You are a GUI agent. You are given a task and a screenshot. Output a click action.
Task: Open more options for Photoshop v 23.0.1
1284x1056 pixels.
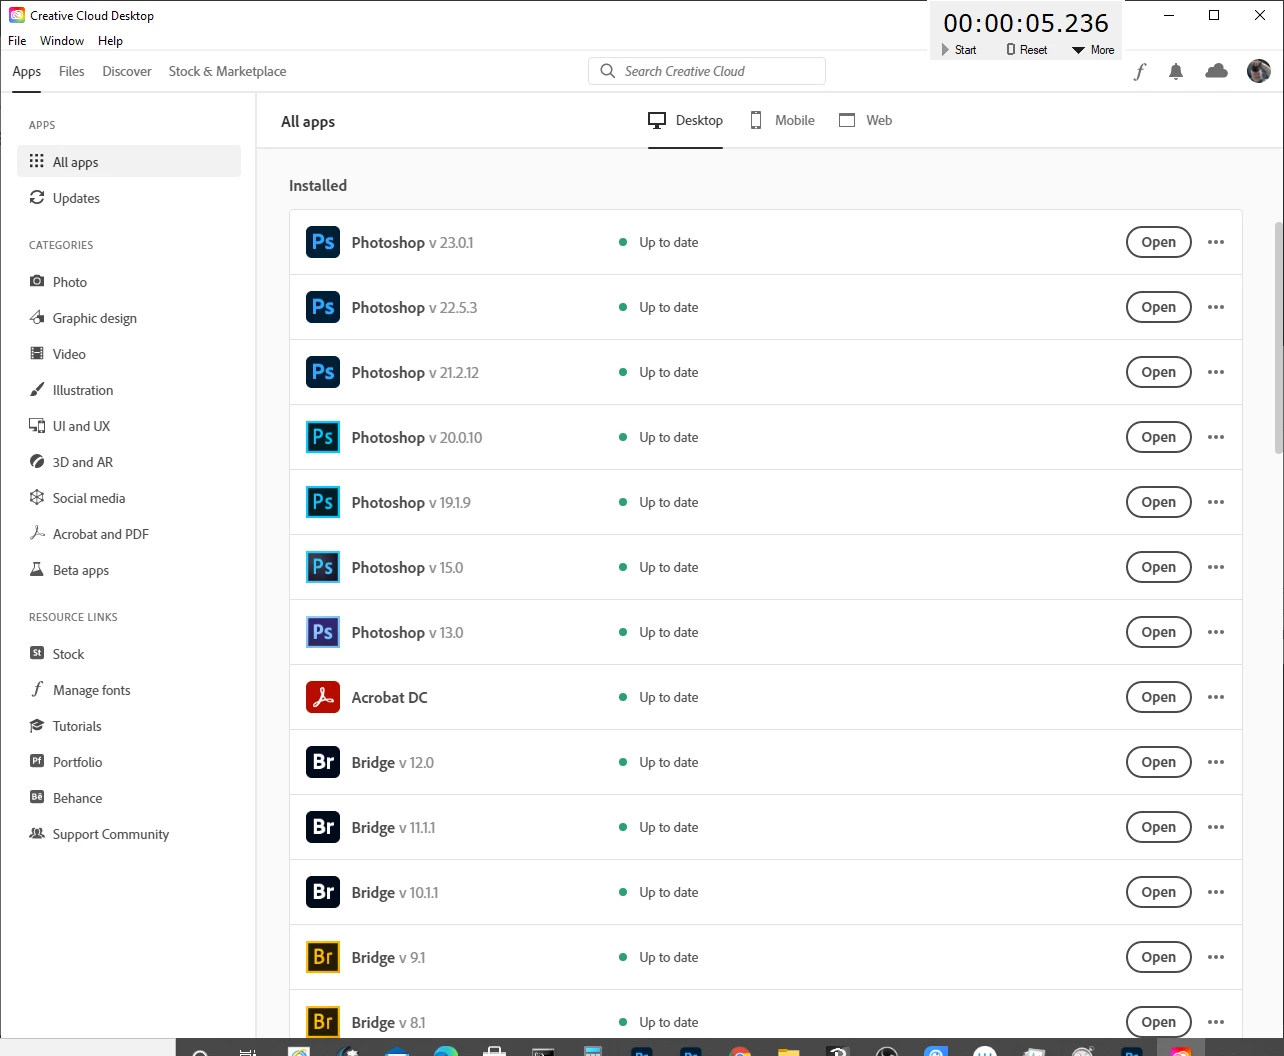pos(1216,242)
